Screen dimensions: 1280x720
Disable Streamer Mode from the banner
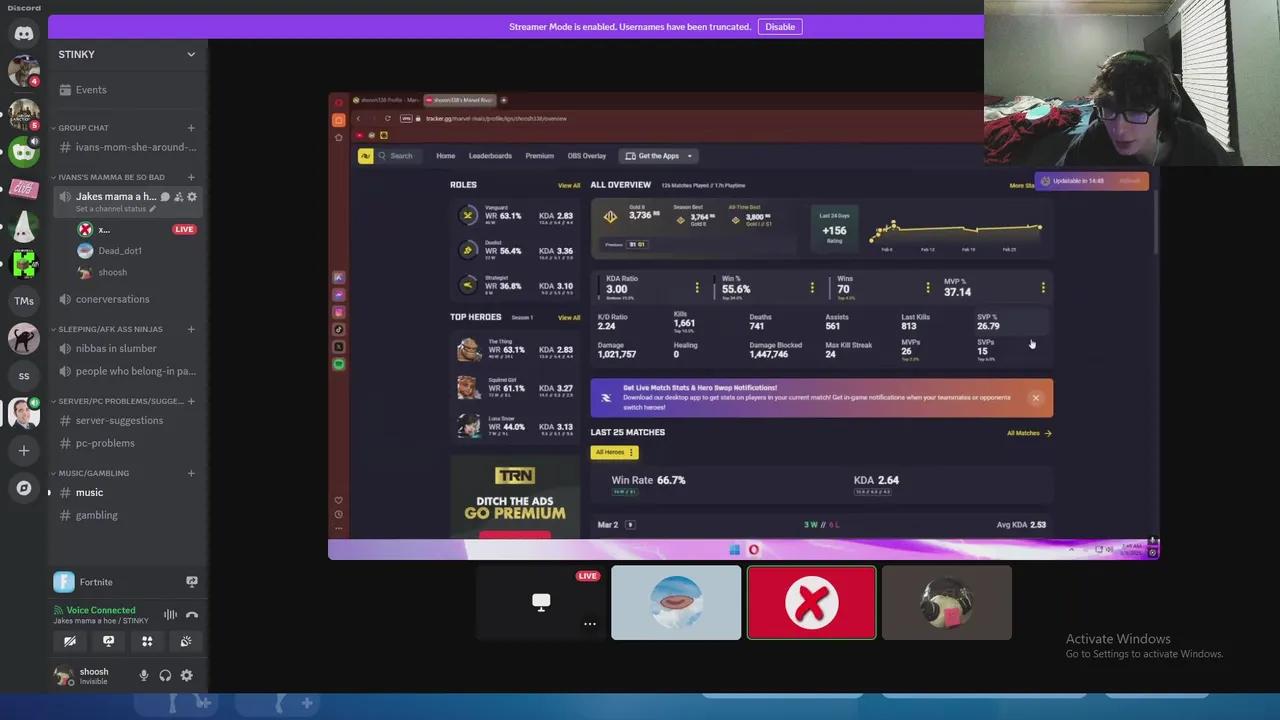[x=780, y=27]
